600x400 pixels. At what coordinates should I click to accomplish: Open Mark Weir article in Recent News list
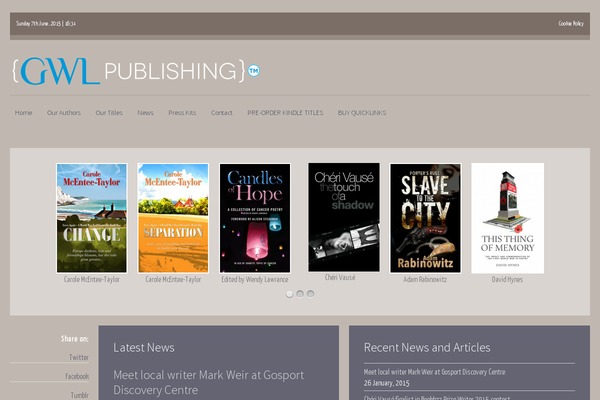point(434,372)
